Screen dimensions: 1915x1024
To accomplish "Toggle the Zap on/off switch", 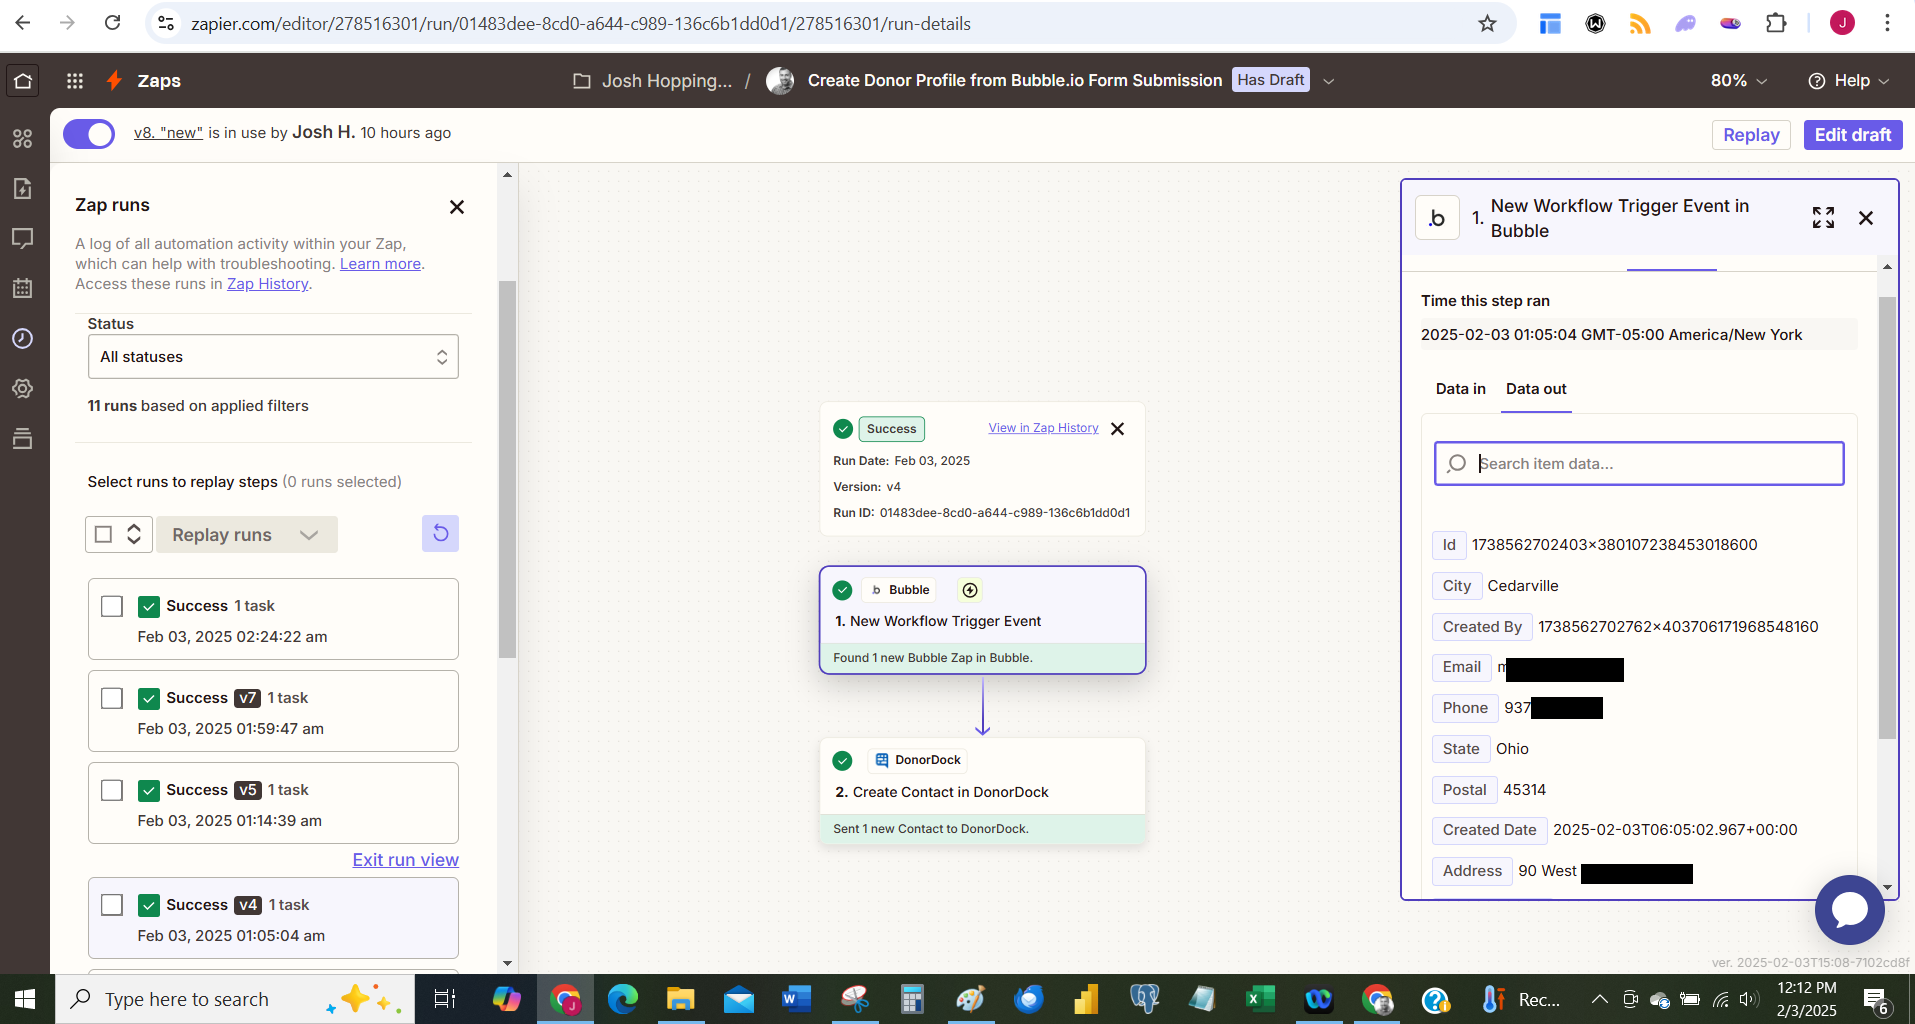I will coord(89,134).
